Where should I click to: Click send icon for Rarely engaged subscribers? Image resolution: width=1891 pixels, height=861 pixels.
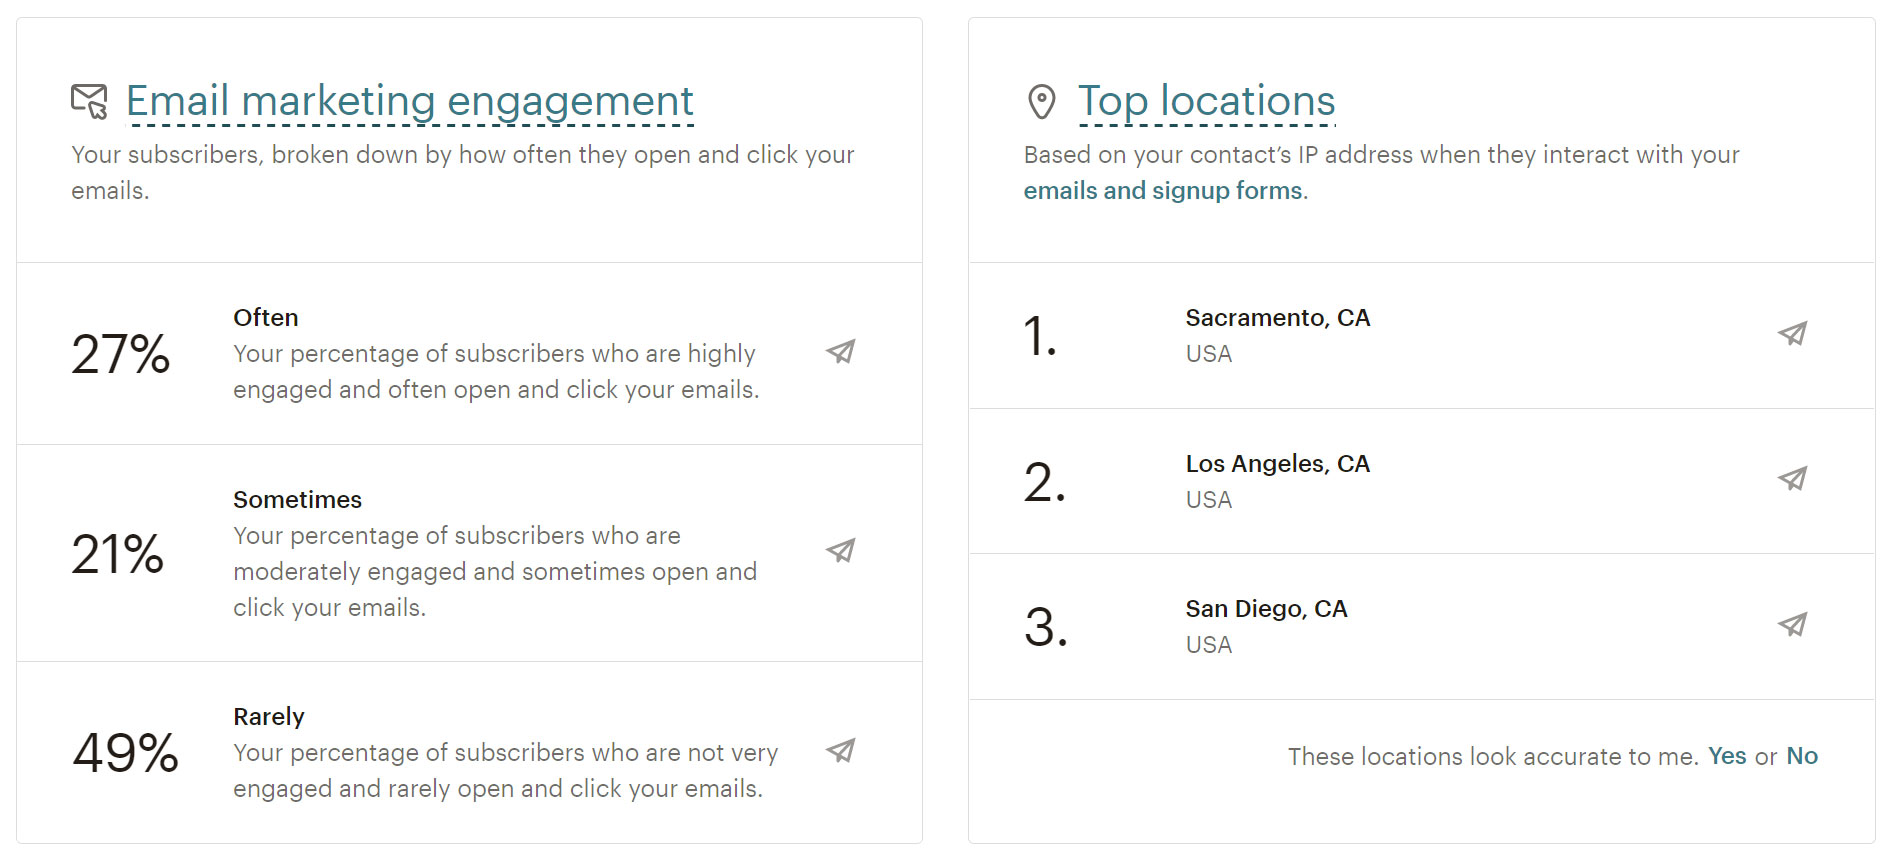tap(841, 751)
